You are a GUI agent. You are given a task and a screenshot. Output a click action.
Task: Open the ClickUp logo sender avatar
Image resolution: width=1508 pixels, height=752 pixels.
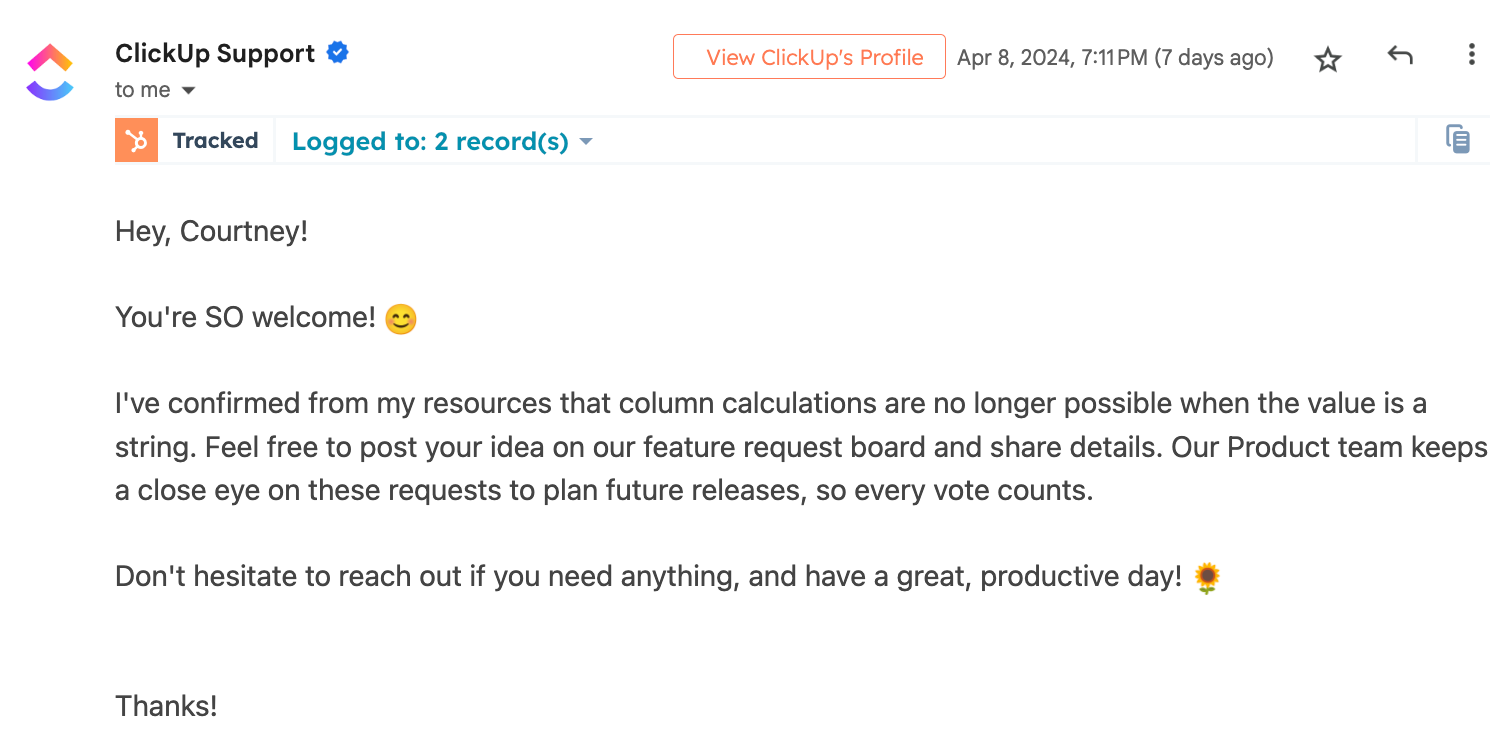(x=50, y=72)
